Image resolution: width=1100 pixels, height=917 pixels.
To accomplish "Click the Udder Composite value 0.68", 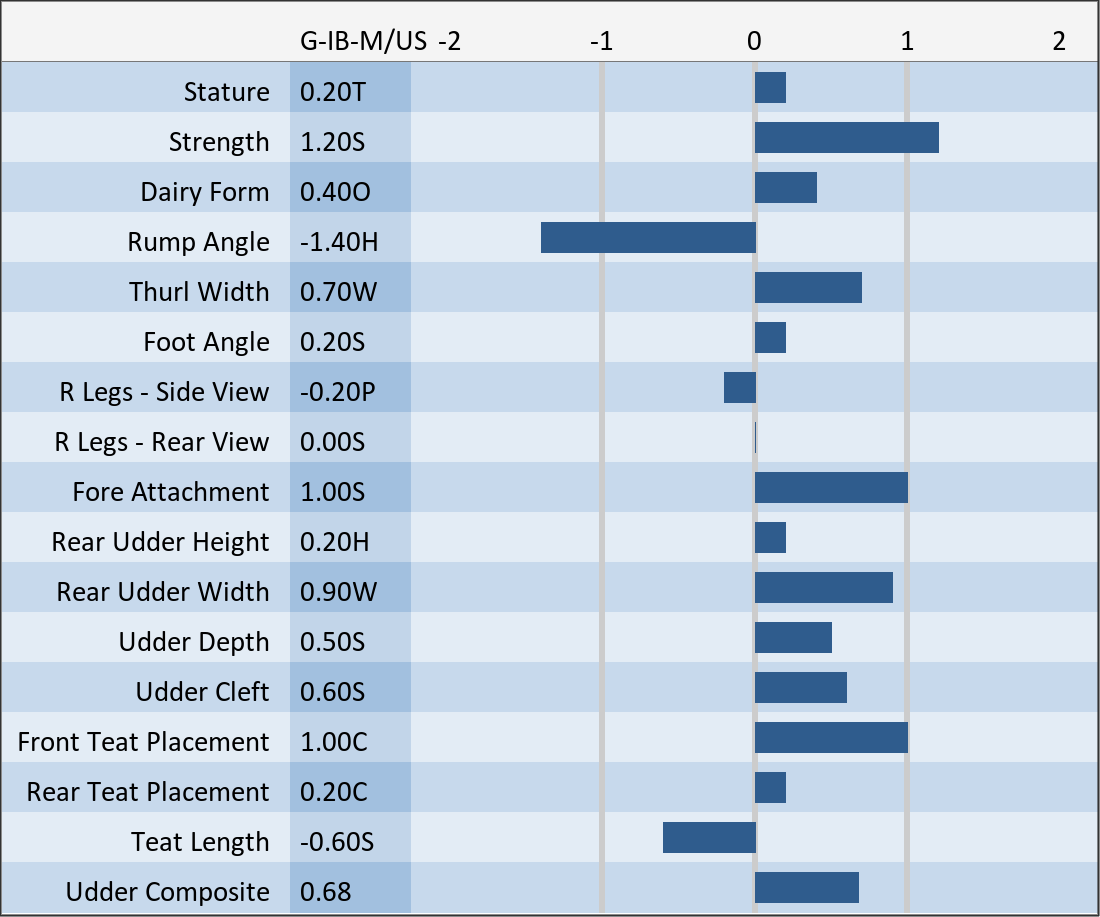I will (x=326, y=892).
